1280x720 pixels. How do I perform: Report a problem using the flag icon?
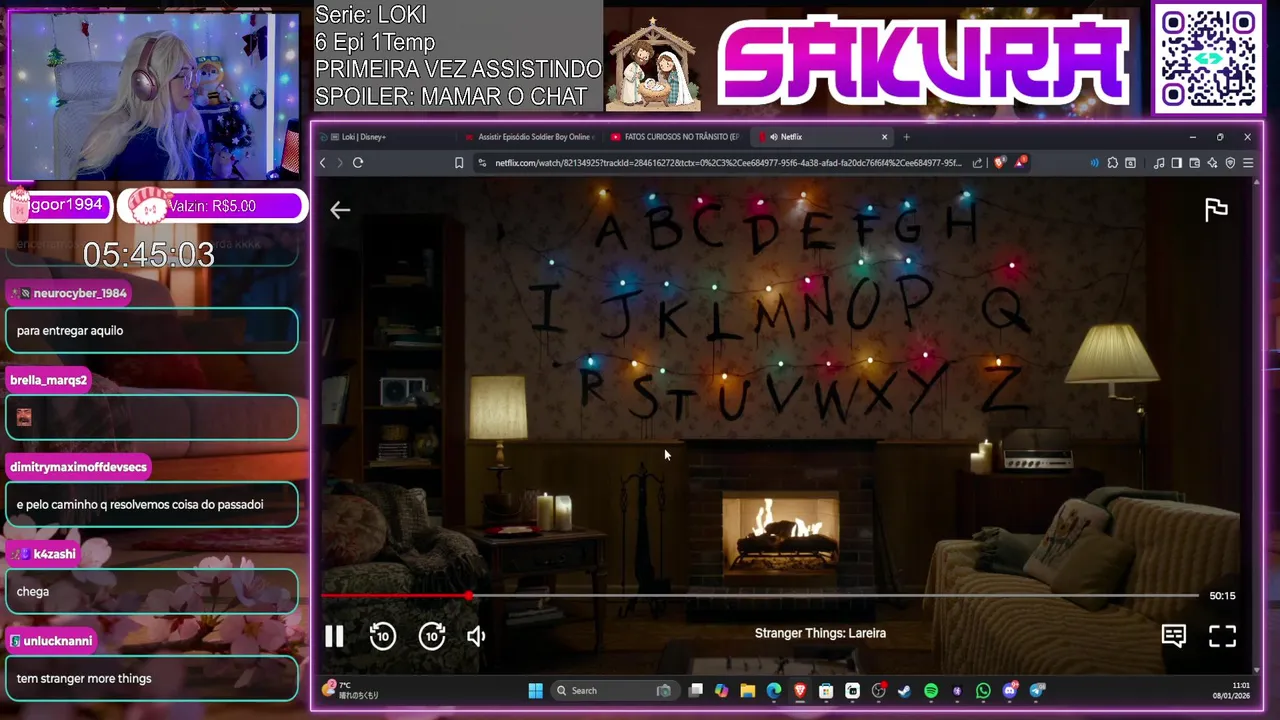click(1216, 209)
